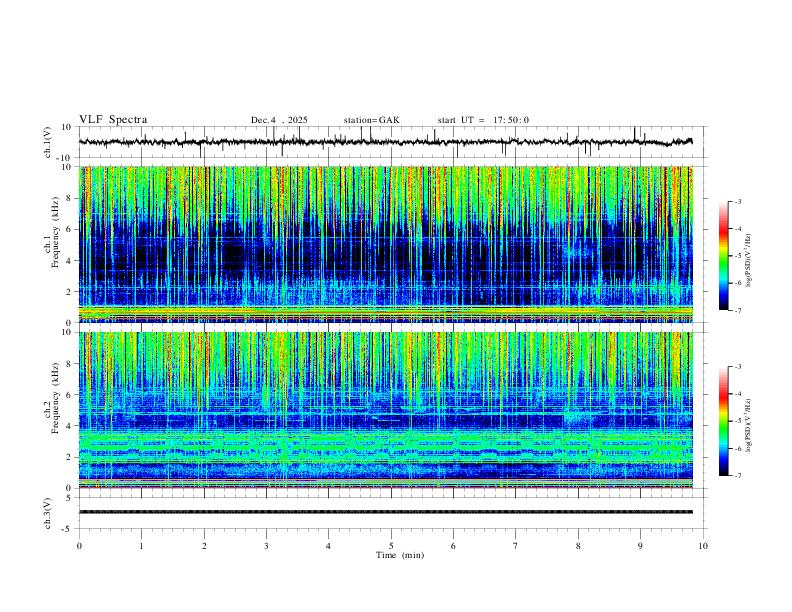Click the time axis tick label '0'
The image size is (792, 612).
tap(79, 546)
